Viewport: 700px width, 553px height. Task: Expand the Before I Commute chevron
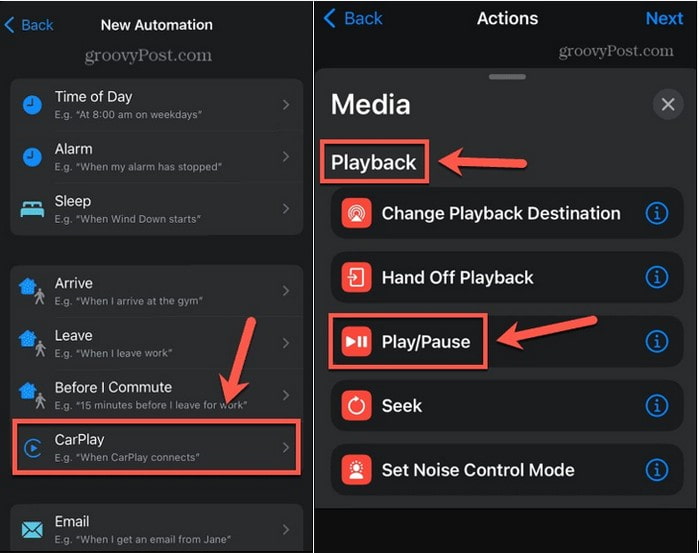tap(286, 395)
